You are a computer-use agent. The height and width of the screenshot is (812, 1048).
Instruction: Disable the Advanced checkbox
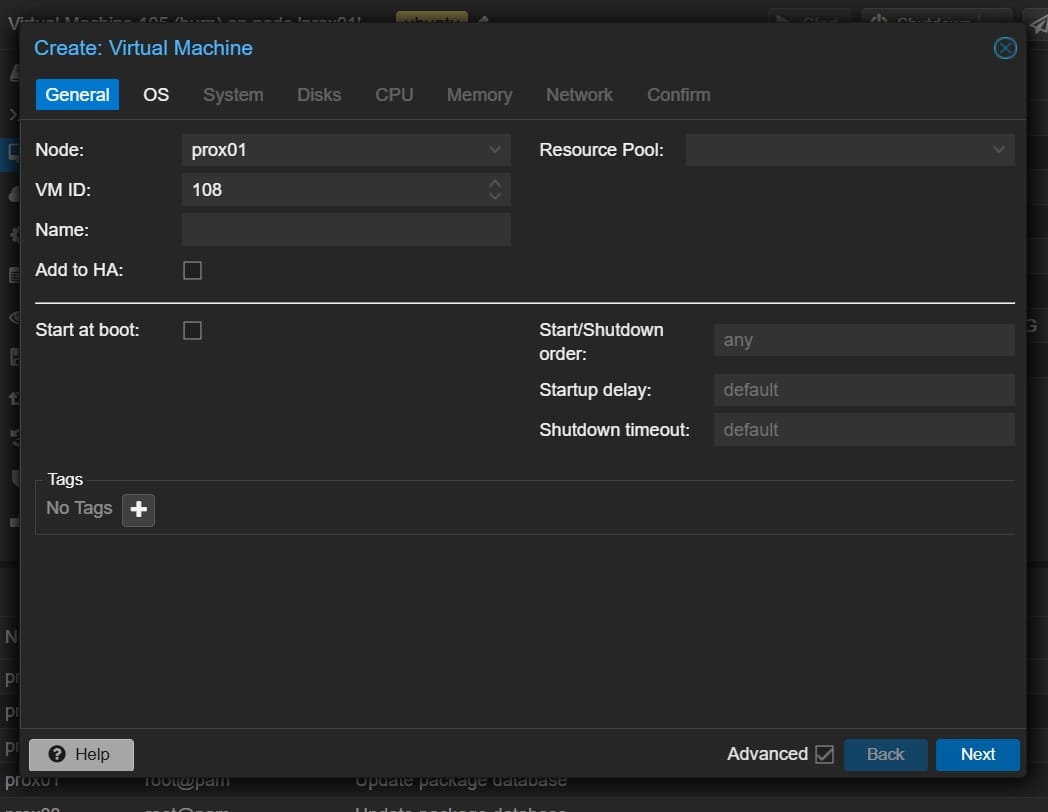pos(824,754)
